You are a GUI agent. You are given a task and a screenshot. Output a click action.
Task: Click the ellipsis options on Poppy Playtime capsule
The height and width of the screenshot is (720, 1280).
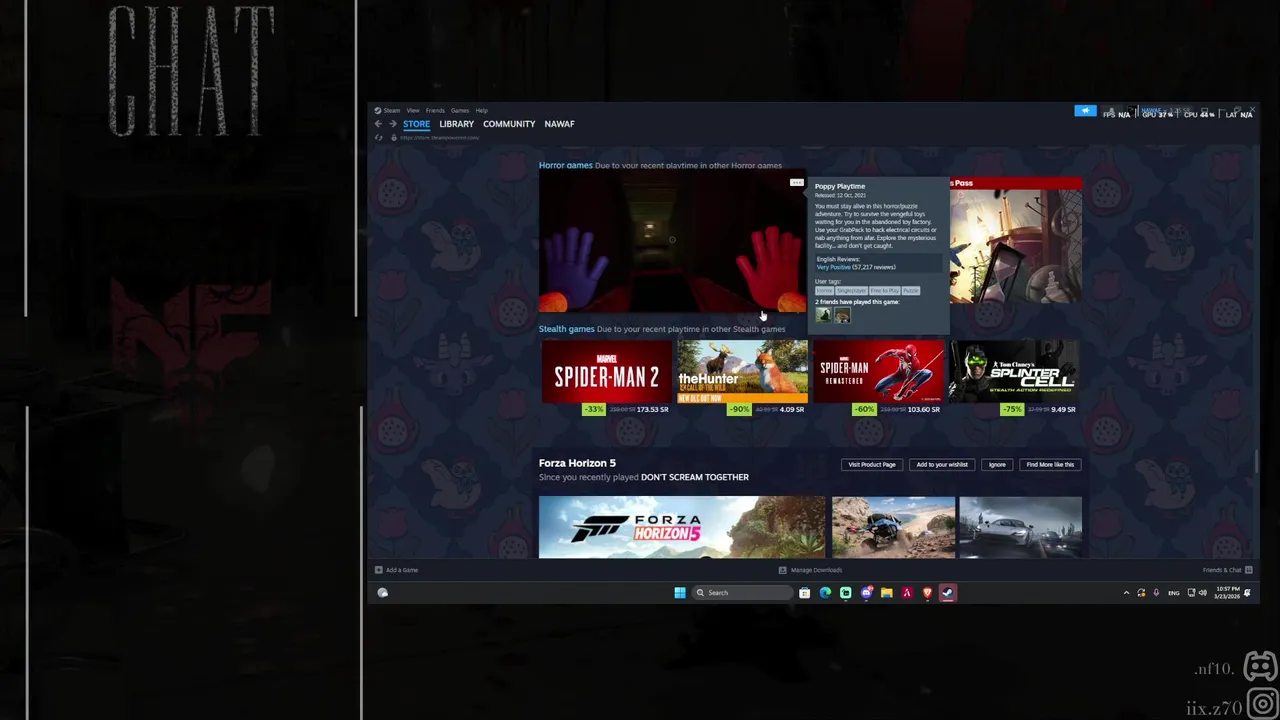796,182
